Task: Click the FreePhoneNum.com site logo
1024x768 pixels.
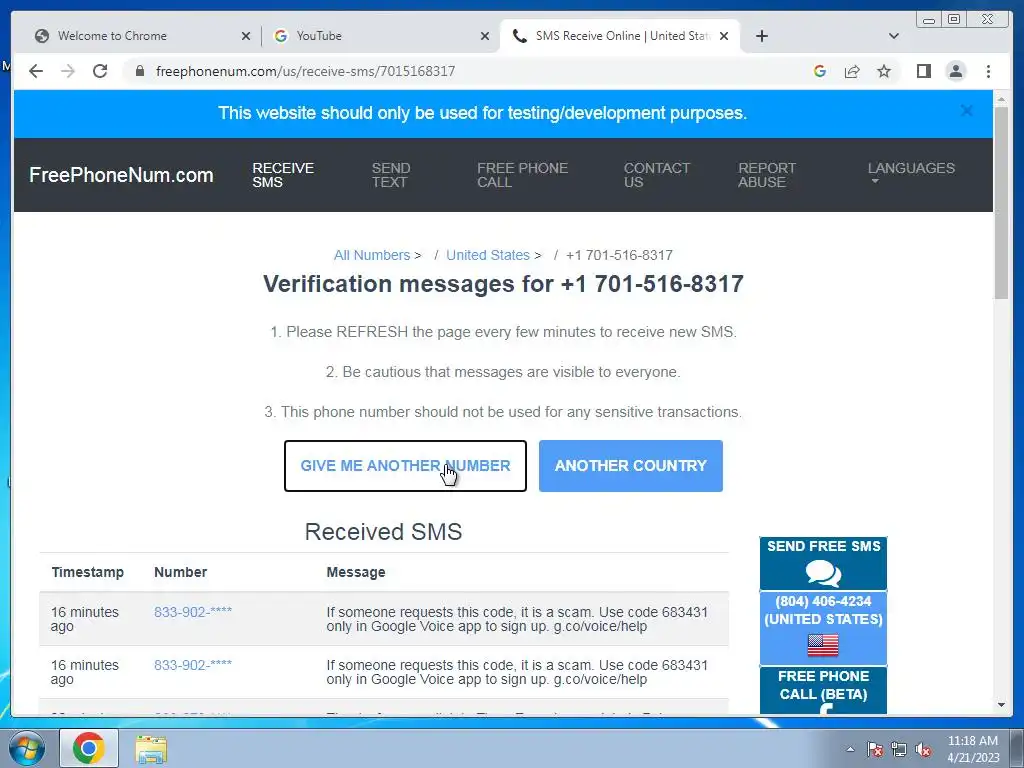Action: (121, 175)
